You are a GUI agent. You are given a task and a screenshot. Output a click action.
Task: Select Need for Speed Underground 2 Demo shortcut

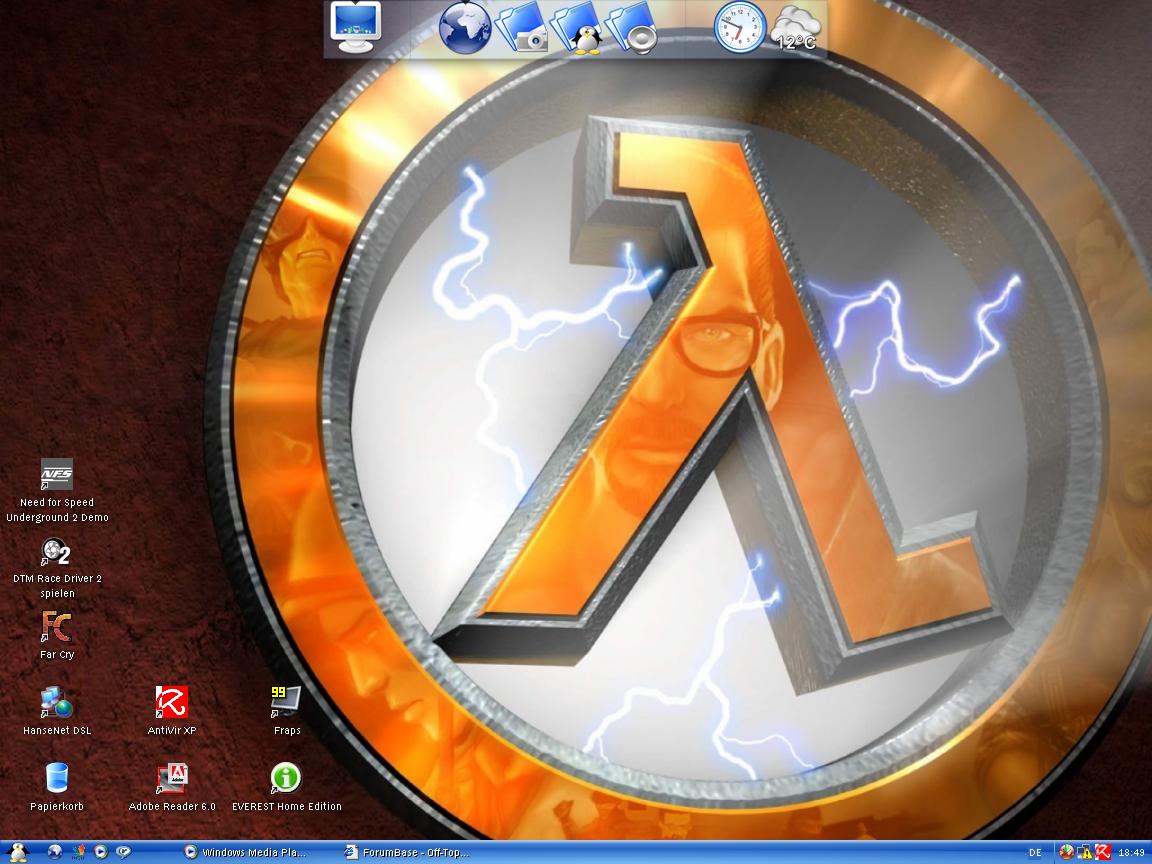tap(57, 491)
